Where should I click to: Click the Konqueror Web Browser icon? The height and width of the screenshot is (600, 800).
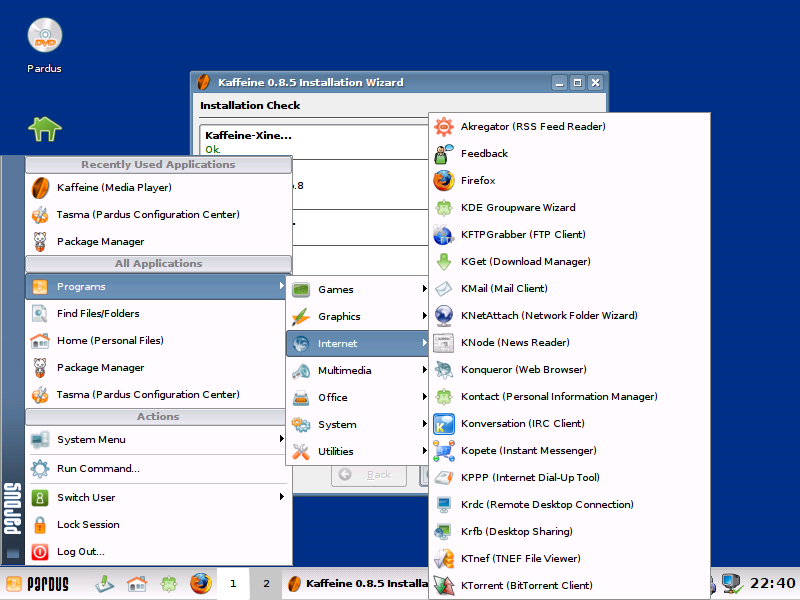(x=444, y=370)
